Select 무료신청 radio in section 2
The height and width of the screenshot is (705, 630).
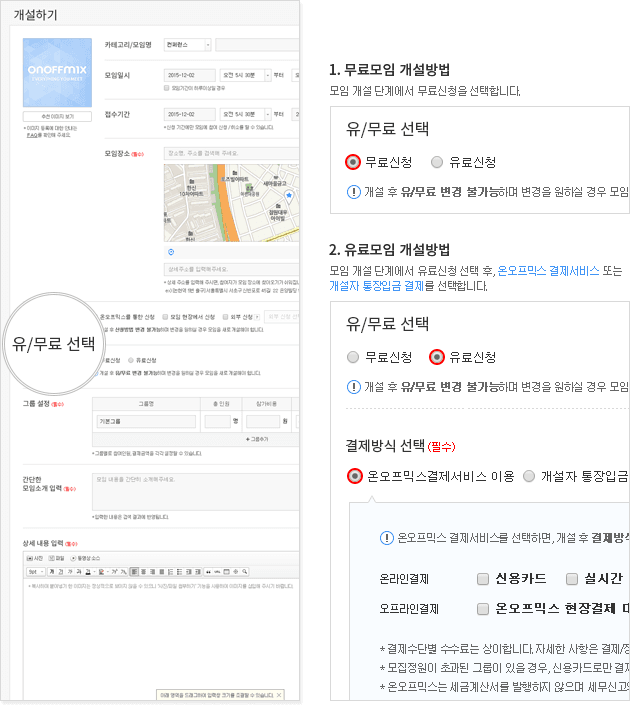click(x=353, y=357)
